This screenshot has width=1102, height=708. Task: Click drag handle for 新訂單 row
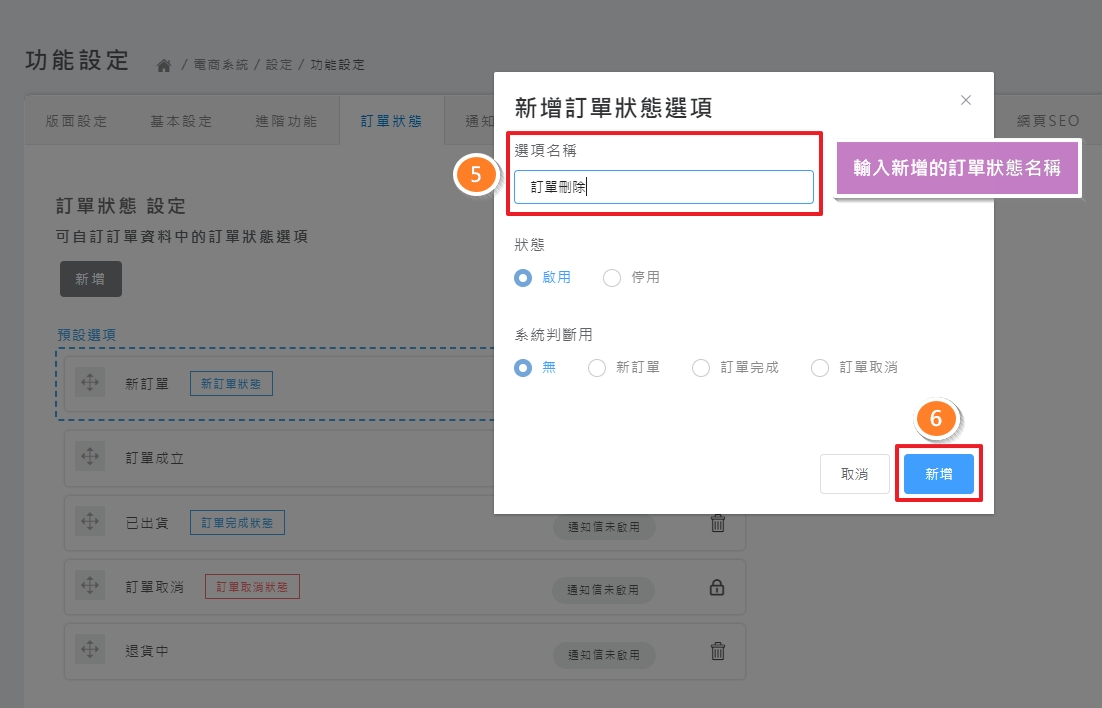click(x=90, y=383)
